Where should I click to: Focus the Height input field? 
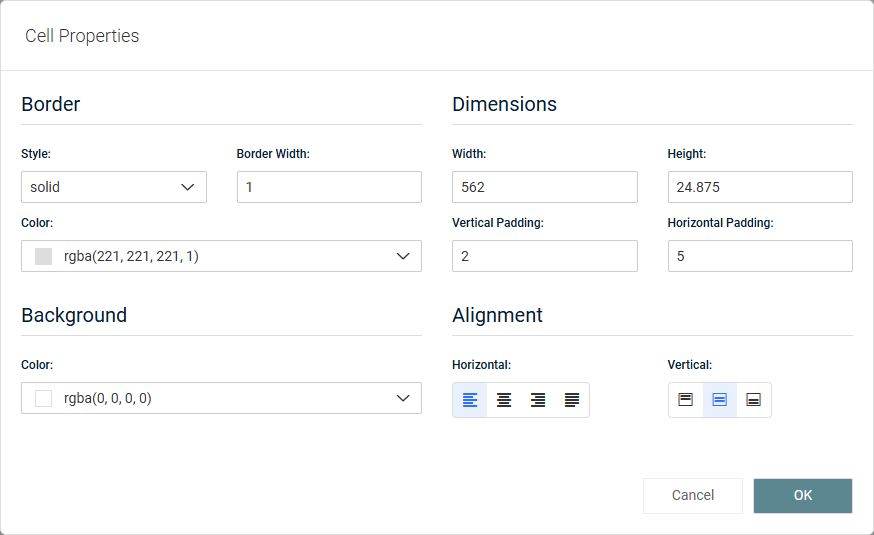(x=760, y=187)
